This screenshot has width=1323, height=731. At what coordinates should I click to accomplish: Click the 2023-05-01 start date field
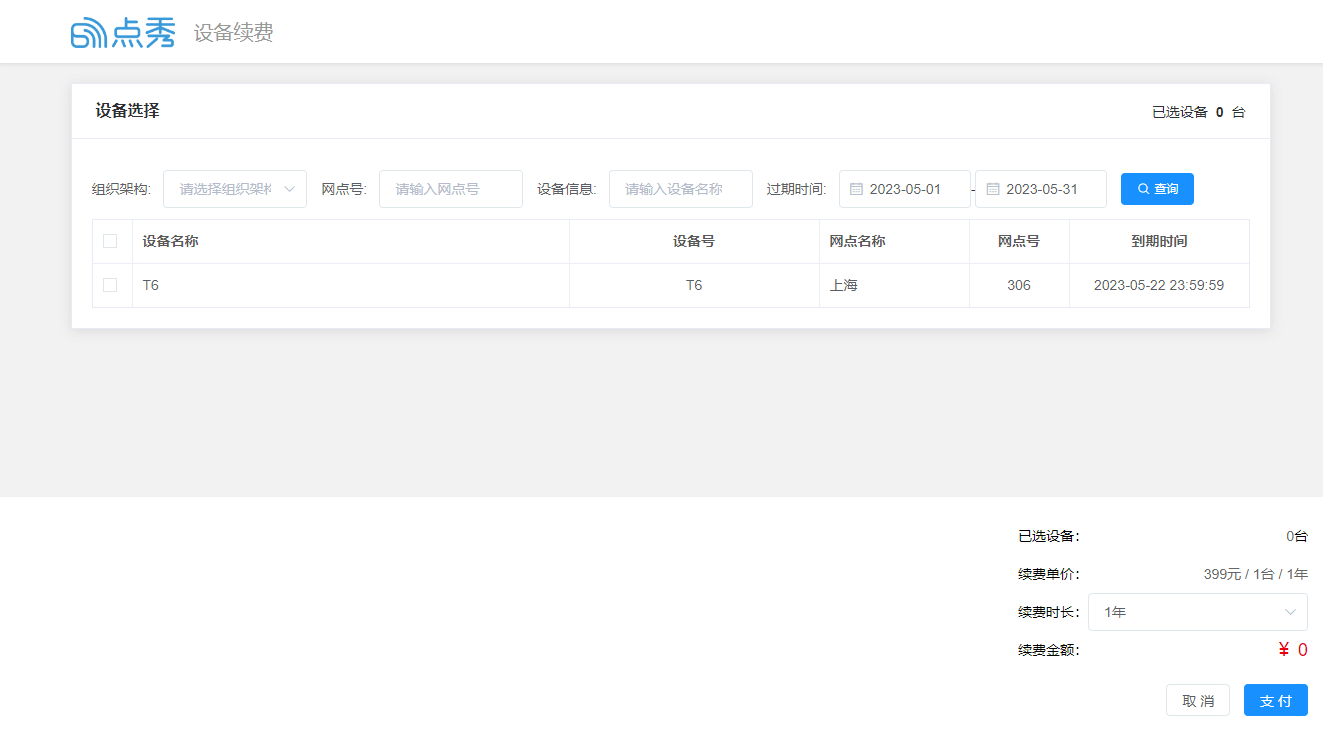point(905,189)
